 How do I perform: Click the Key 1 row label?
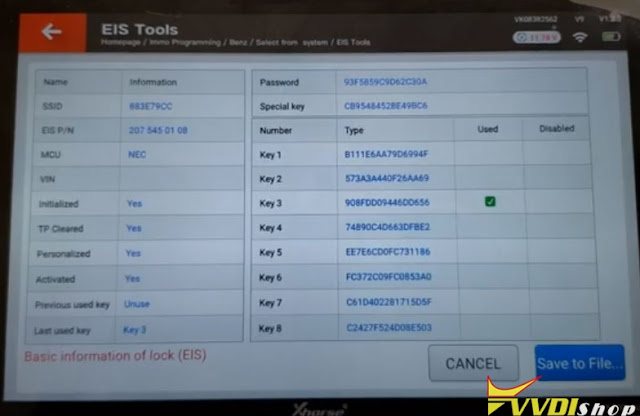click(270, 155)
